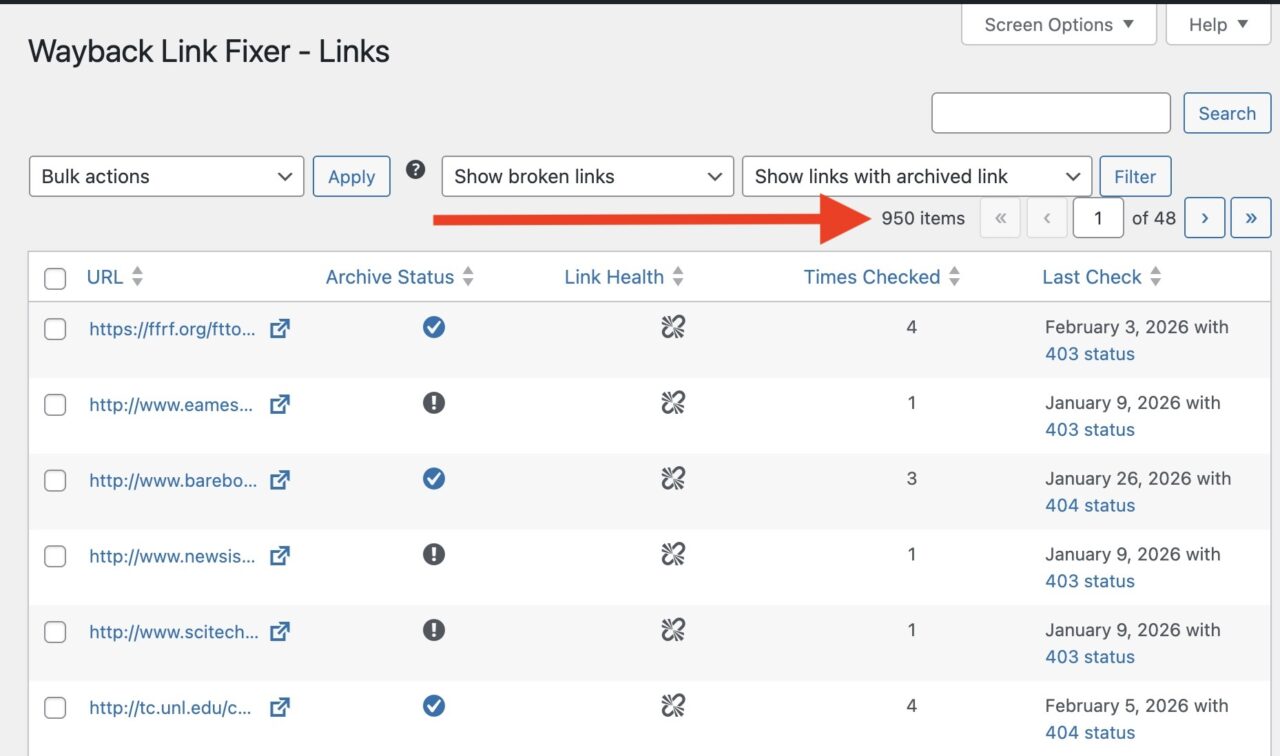
Task: Open external link icon for tc.unl.edu URL
Action: 280,707
